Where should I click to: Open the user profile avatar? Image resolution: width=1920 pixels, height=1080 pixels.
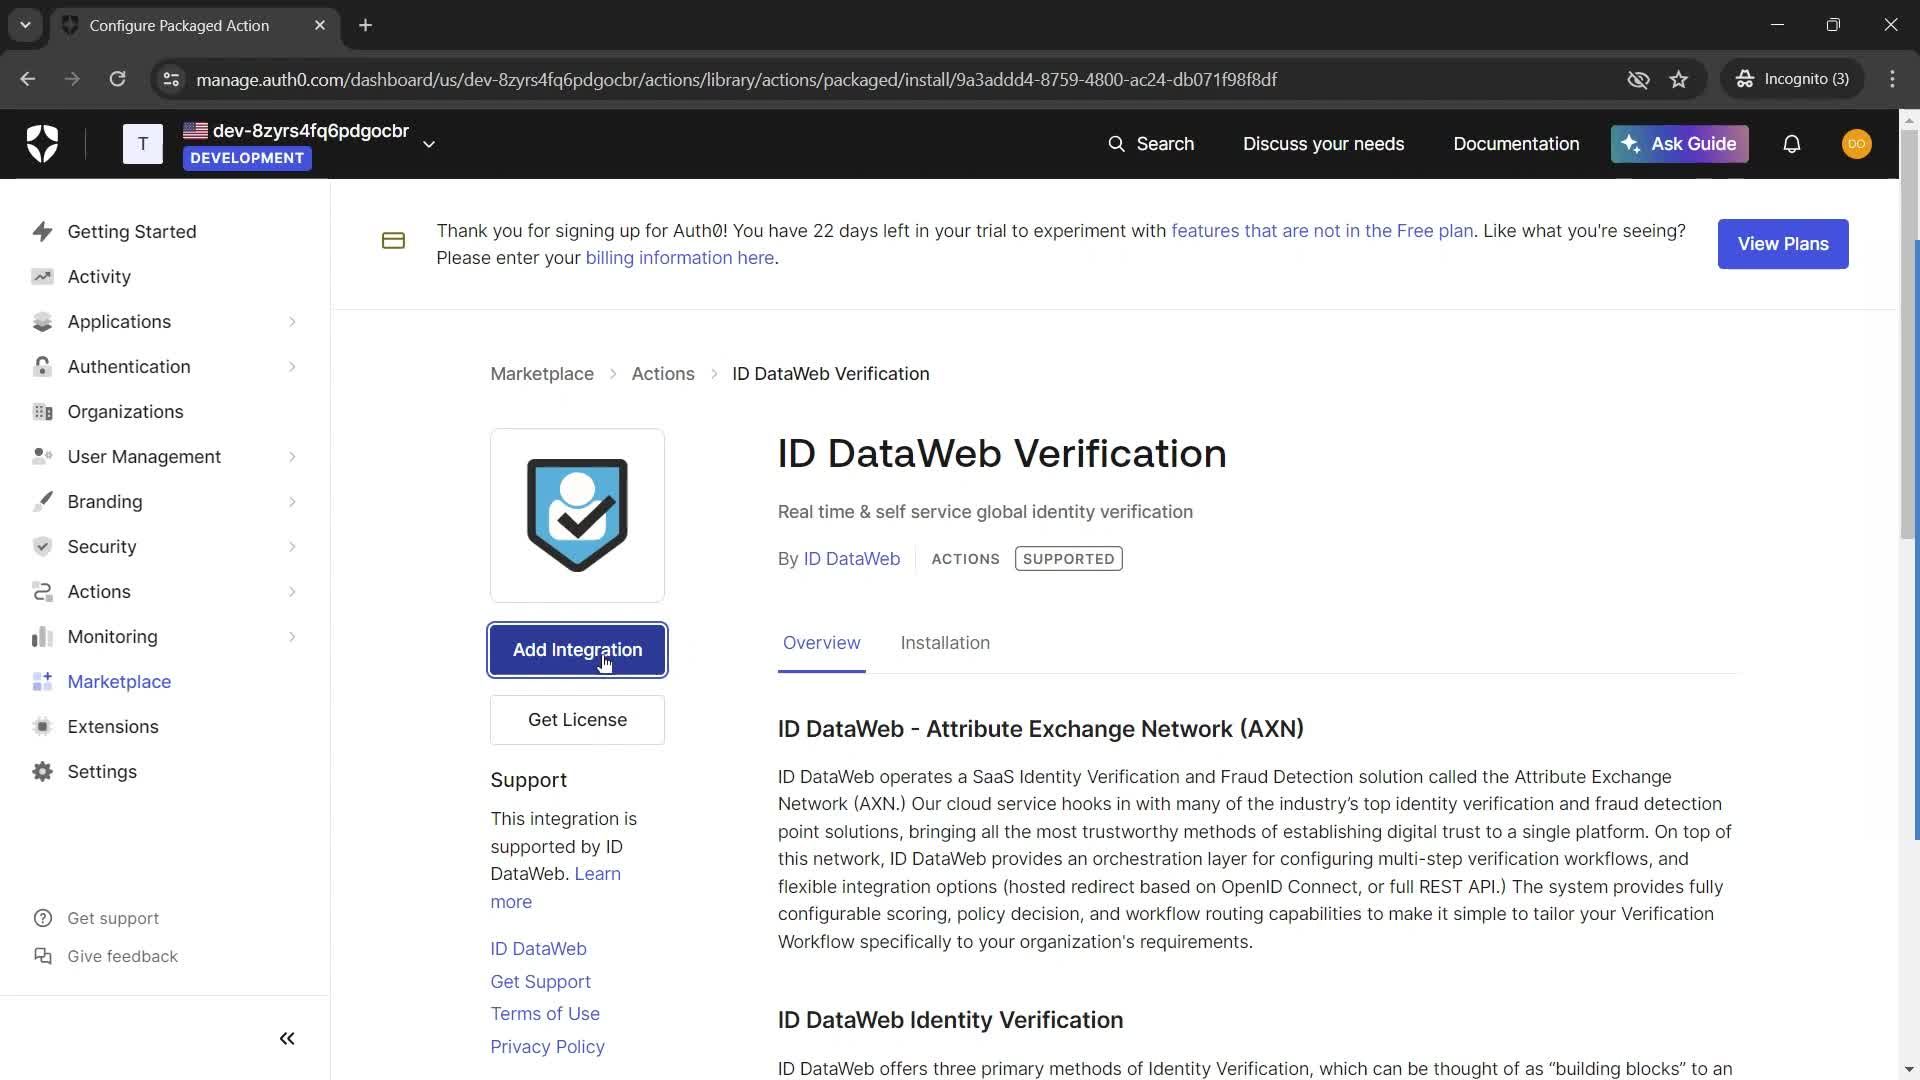1857,144
